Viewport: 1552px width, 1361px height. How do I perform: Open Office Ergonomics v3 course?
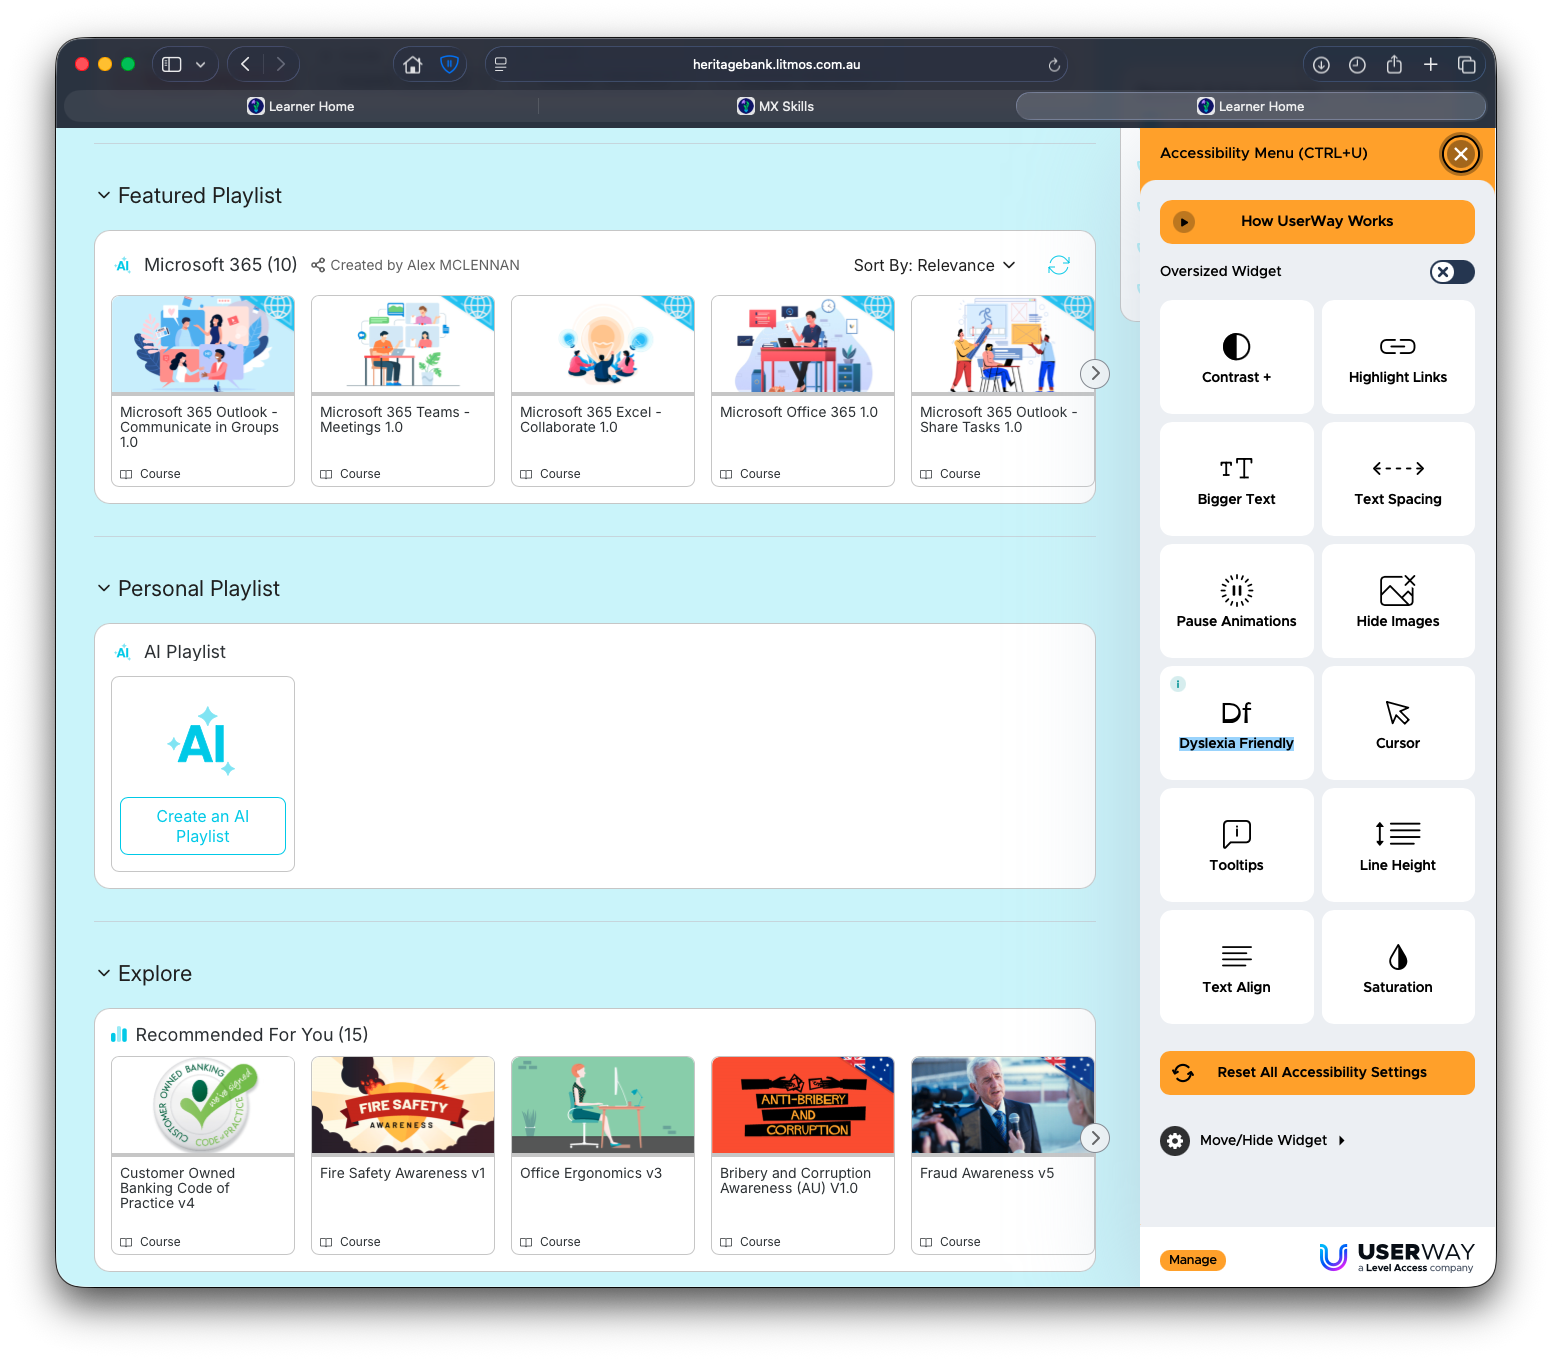603,1155
